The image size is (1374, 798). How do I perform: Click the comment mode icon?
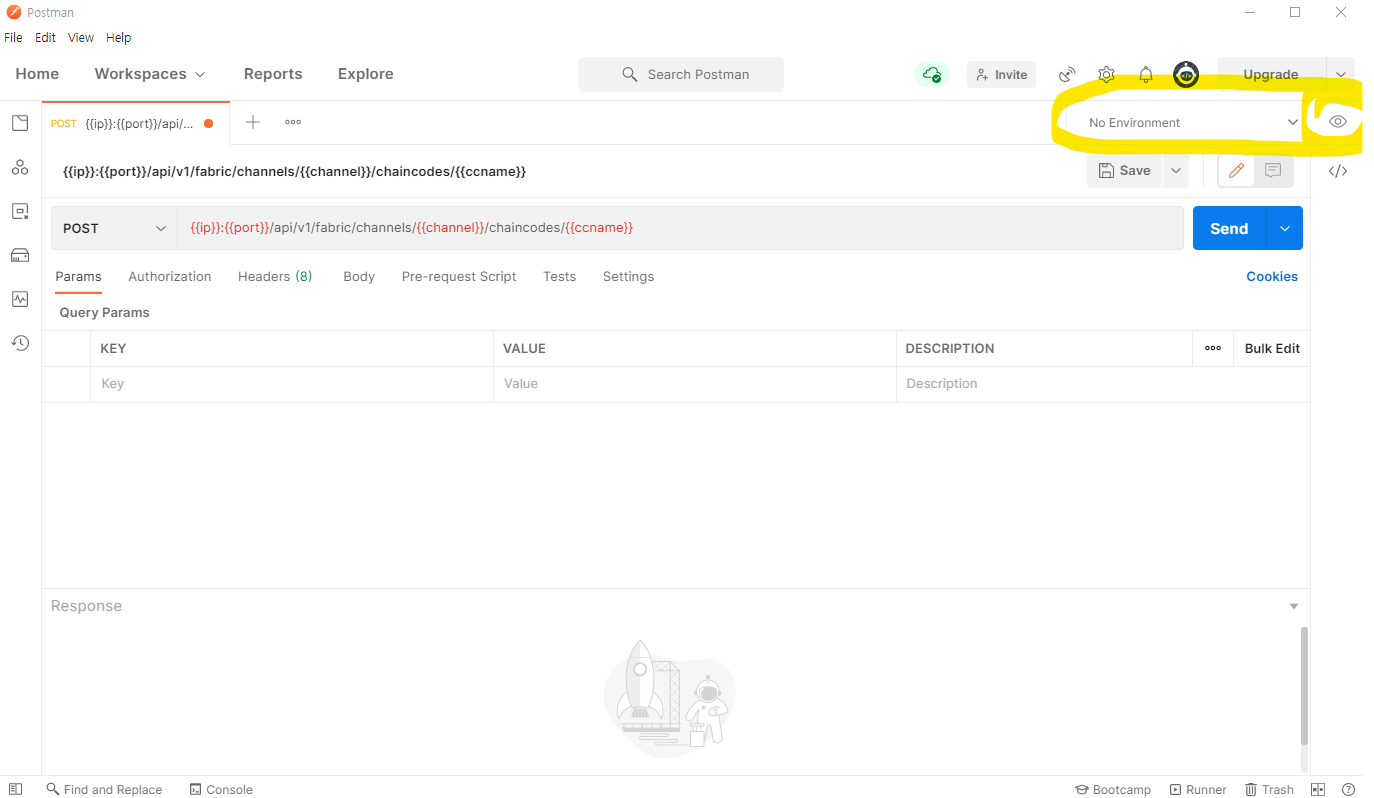(1273, 171)
